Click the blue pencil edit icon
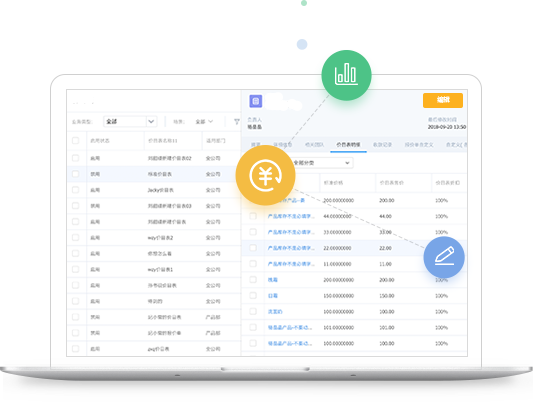This screenshot has width=533, height=402. 444,257
